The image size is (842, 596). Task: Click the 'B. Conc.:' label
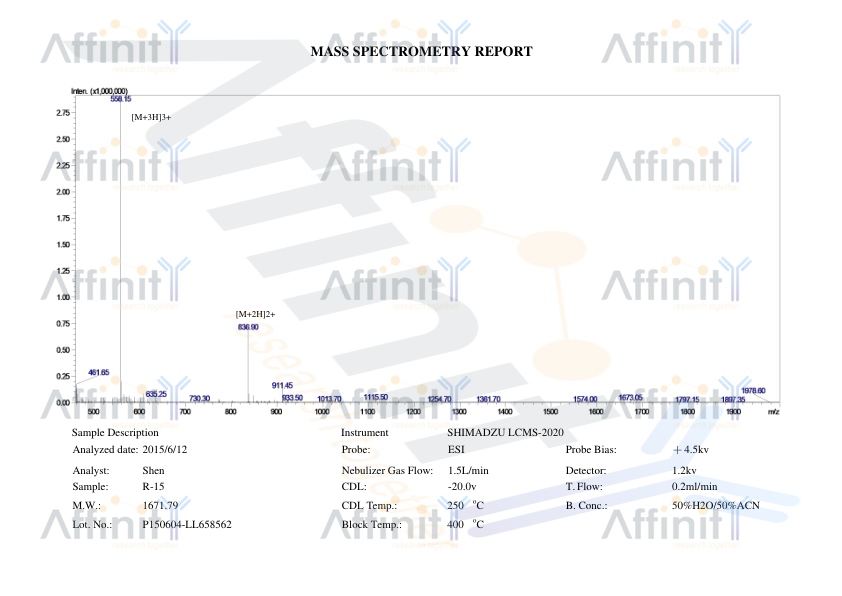pos(586,506)
